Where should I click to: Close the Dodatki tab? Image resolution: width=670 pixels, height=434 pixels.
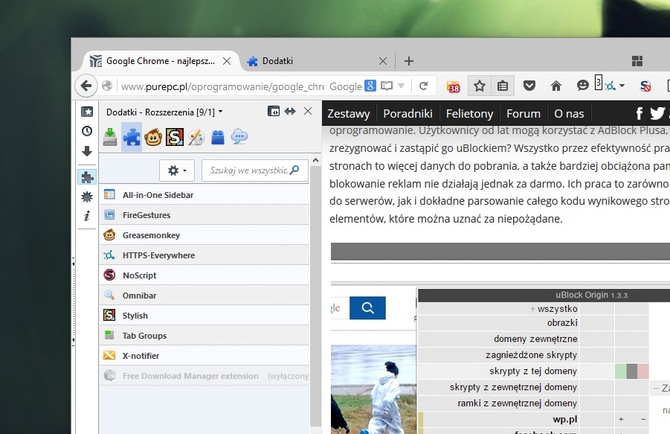[383, 61]
